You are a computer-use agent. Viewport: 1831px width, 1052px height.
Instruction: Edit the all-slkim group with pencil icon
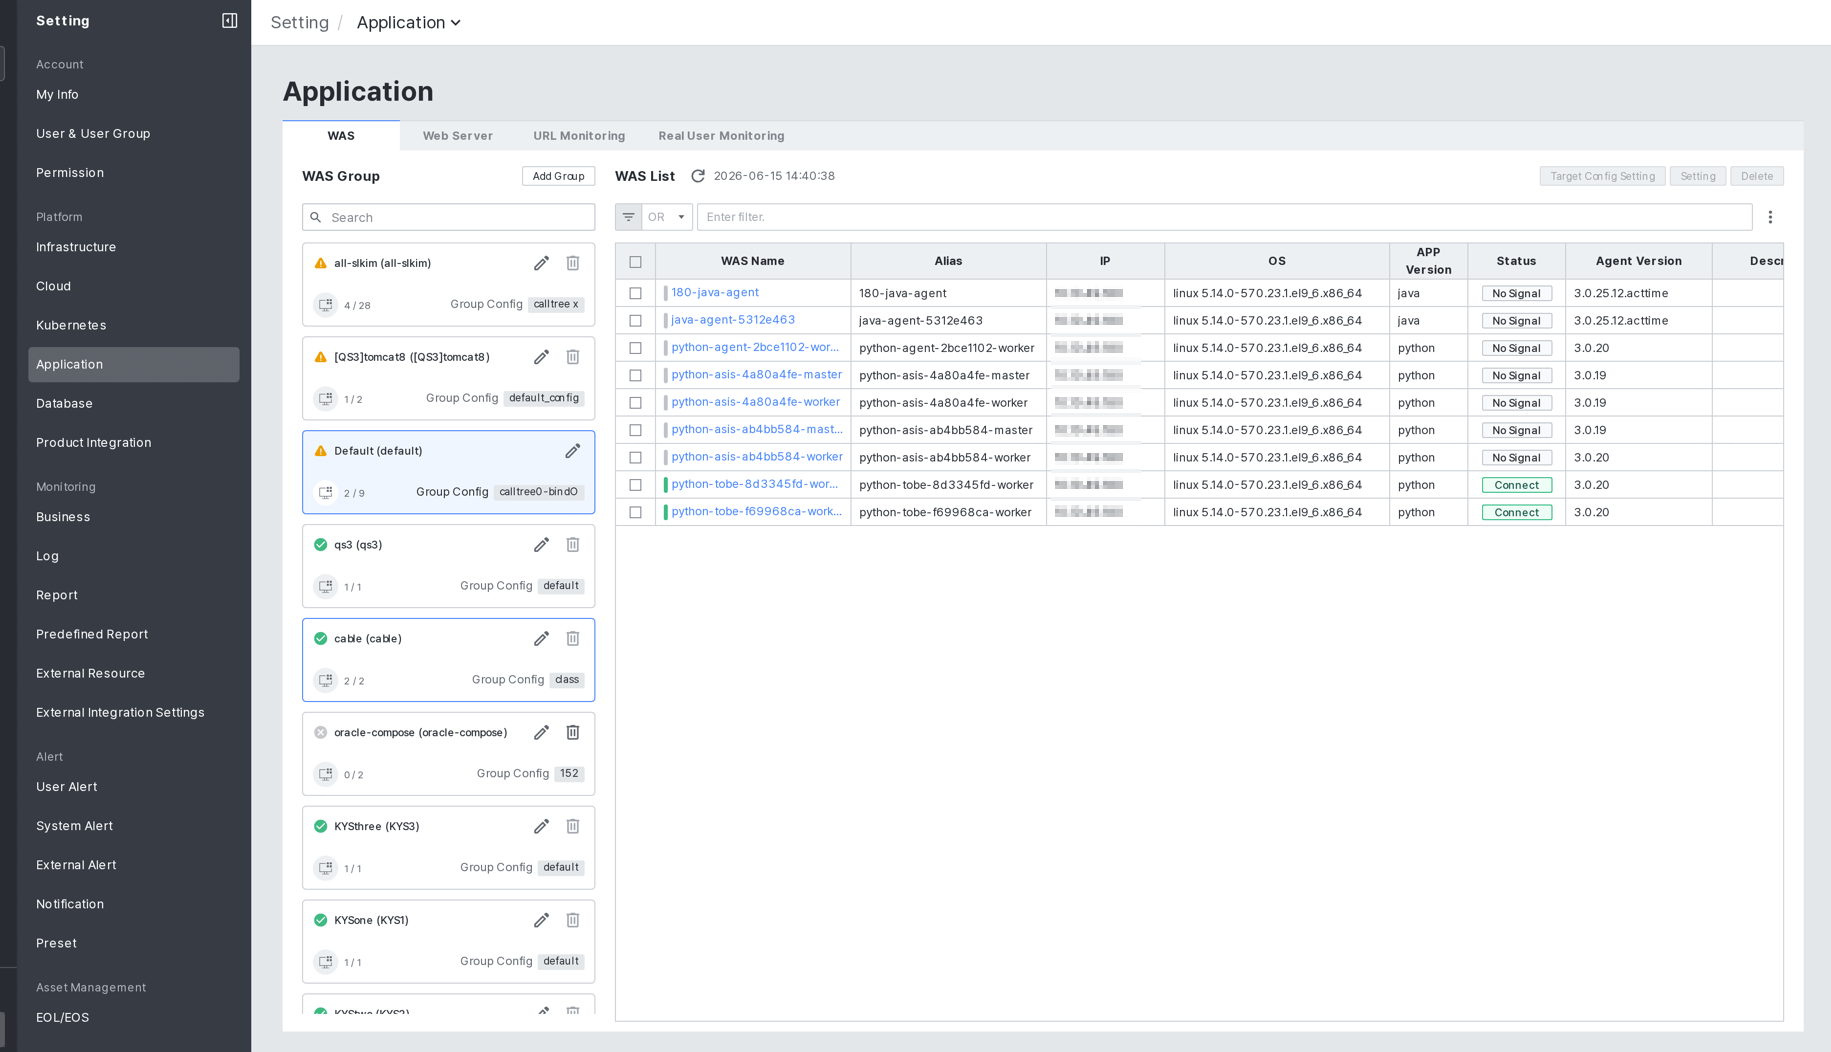pyautogui.click(x=541, y=263)
